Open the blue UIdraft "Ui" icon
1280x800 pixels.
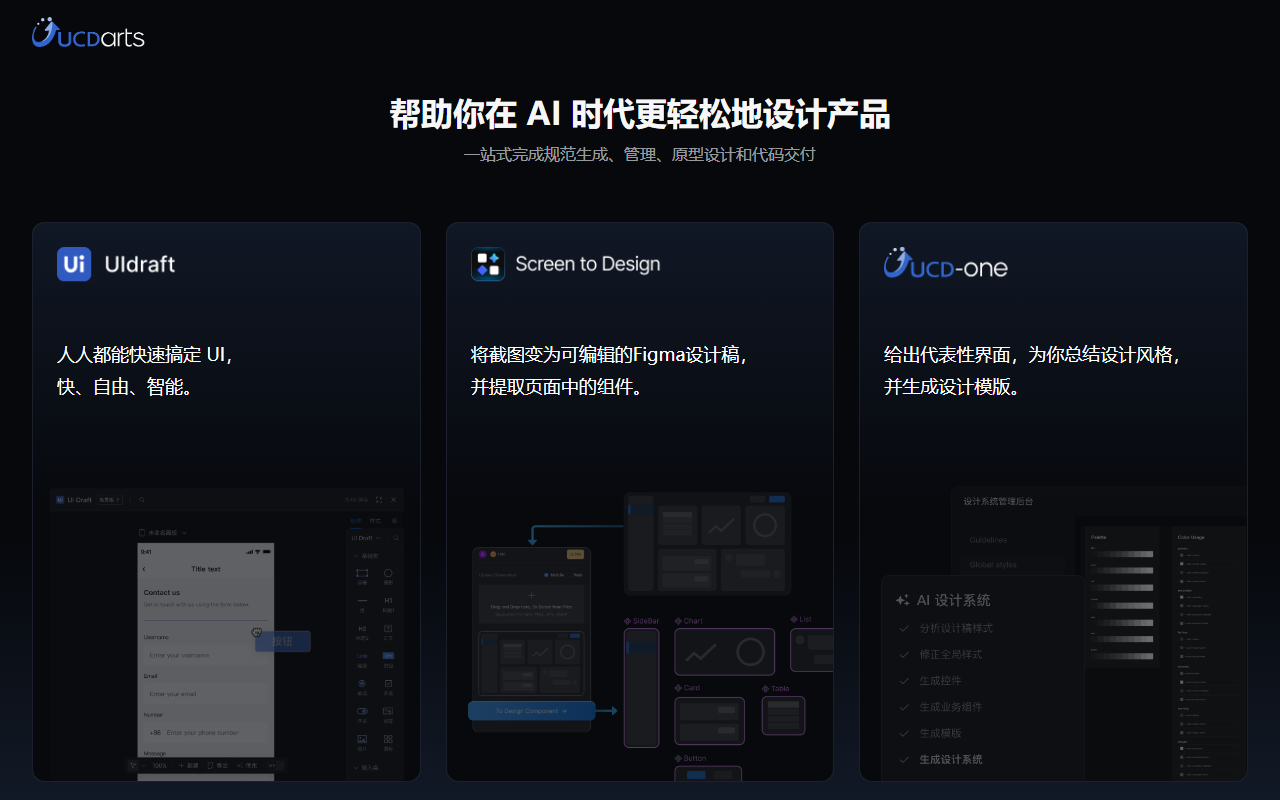coord(74,264)
